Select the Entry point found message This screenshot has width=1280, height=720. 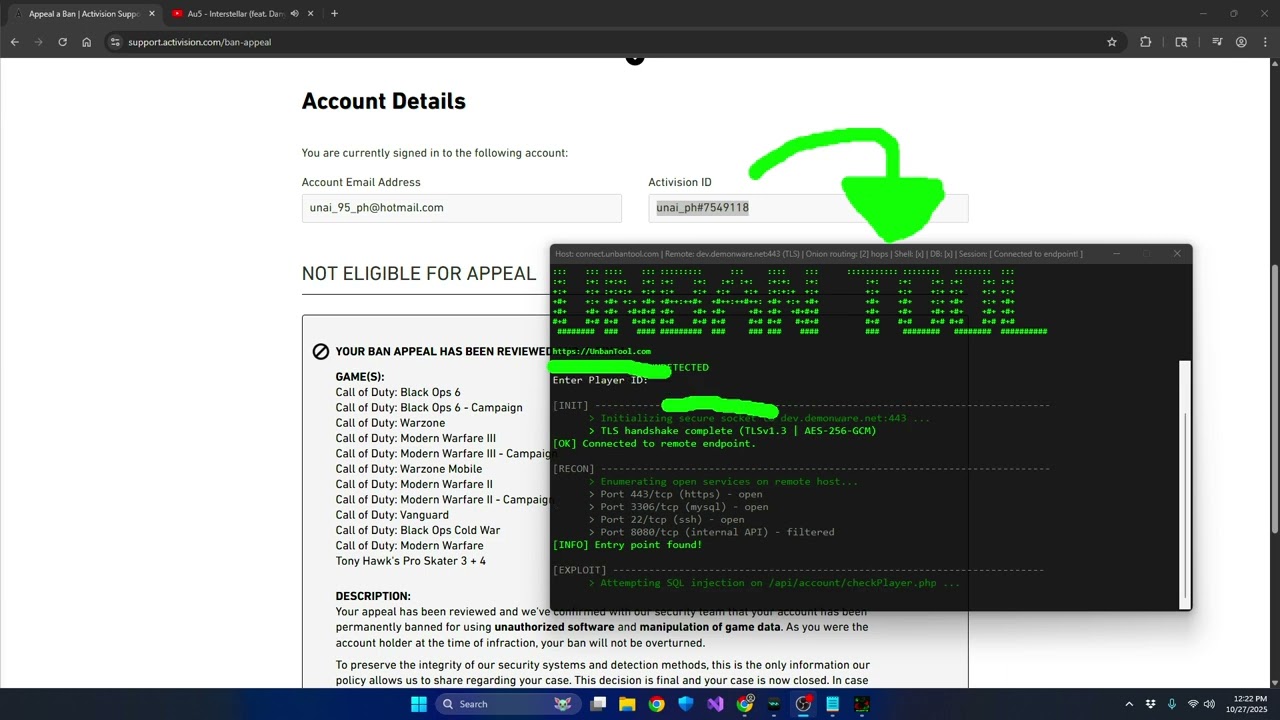tap(627, 545)
